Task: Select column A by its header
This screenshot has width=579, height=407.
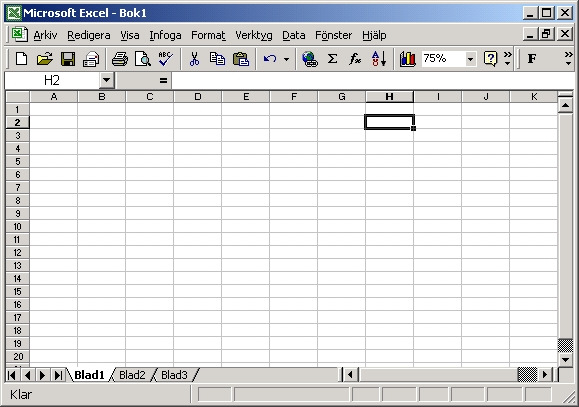Action: coord(54,97)
